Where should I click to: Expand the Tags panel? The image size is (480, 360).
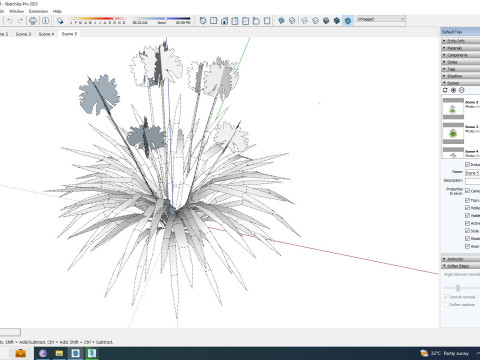(x=461, y=69)
